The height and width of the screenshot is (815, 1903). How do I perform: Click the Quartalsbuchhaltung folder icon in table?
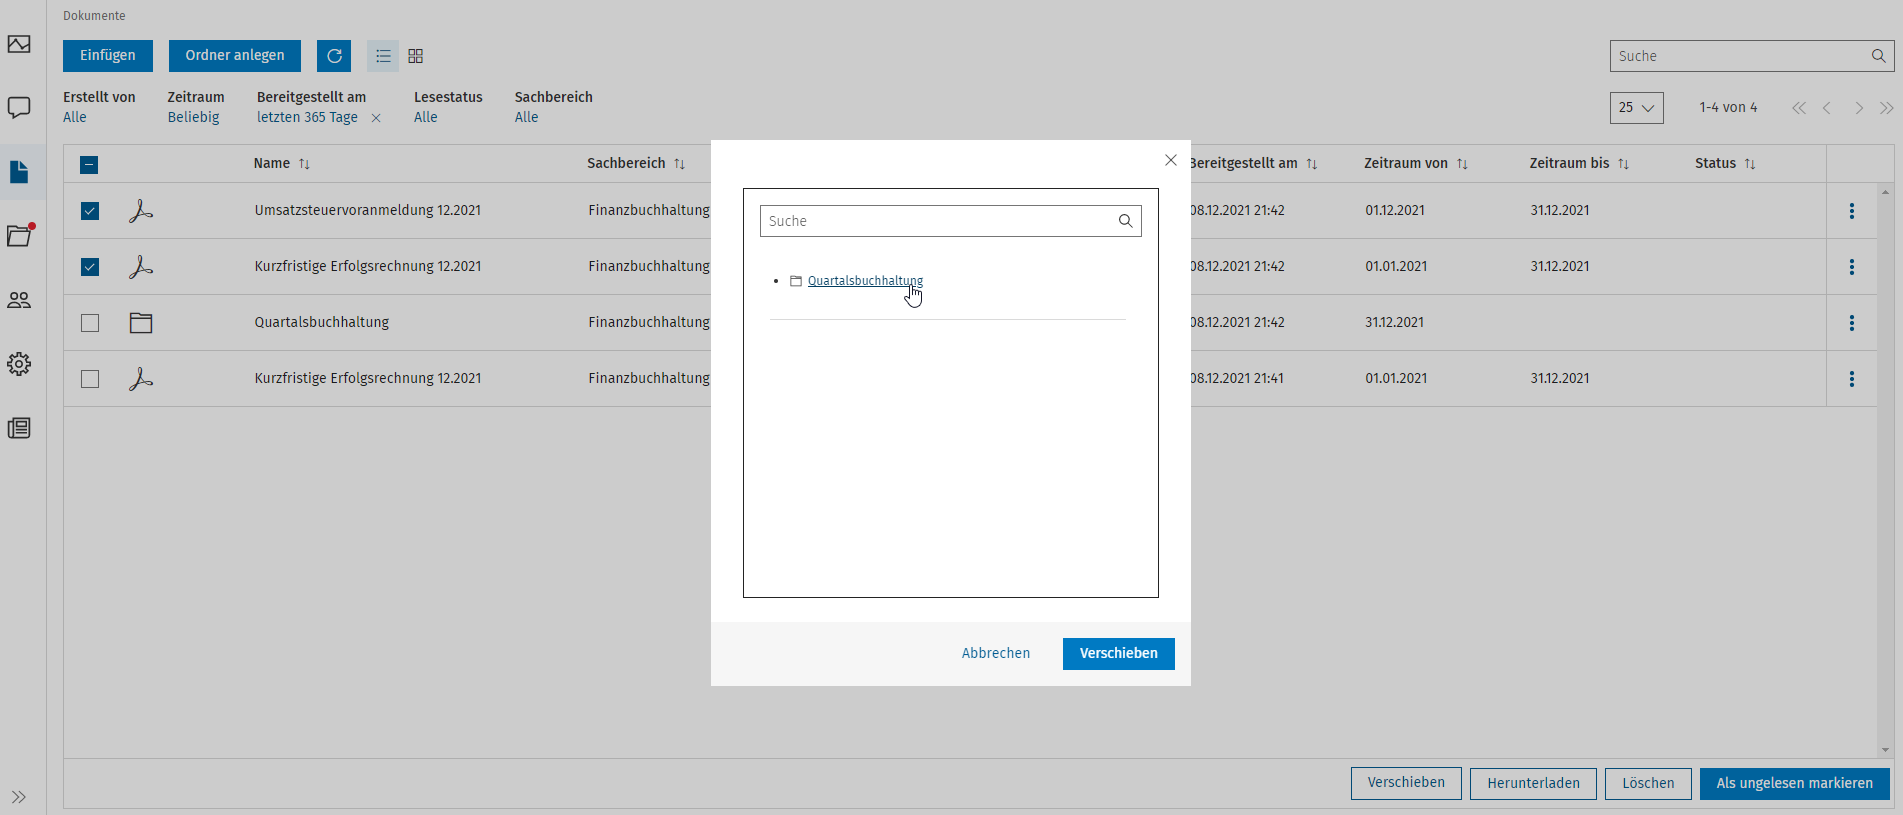[x=141, y=323]
